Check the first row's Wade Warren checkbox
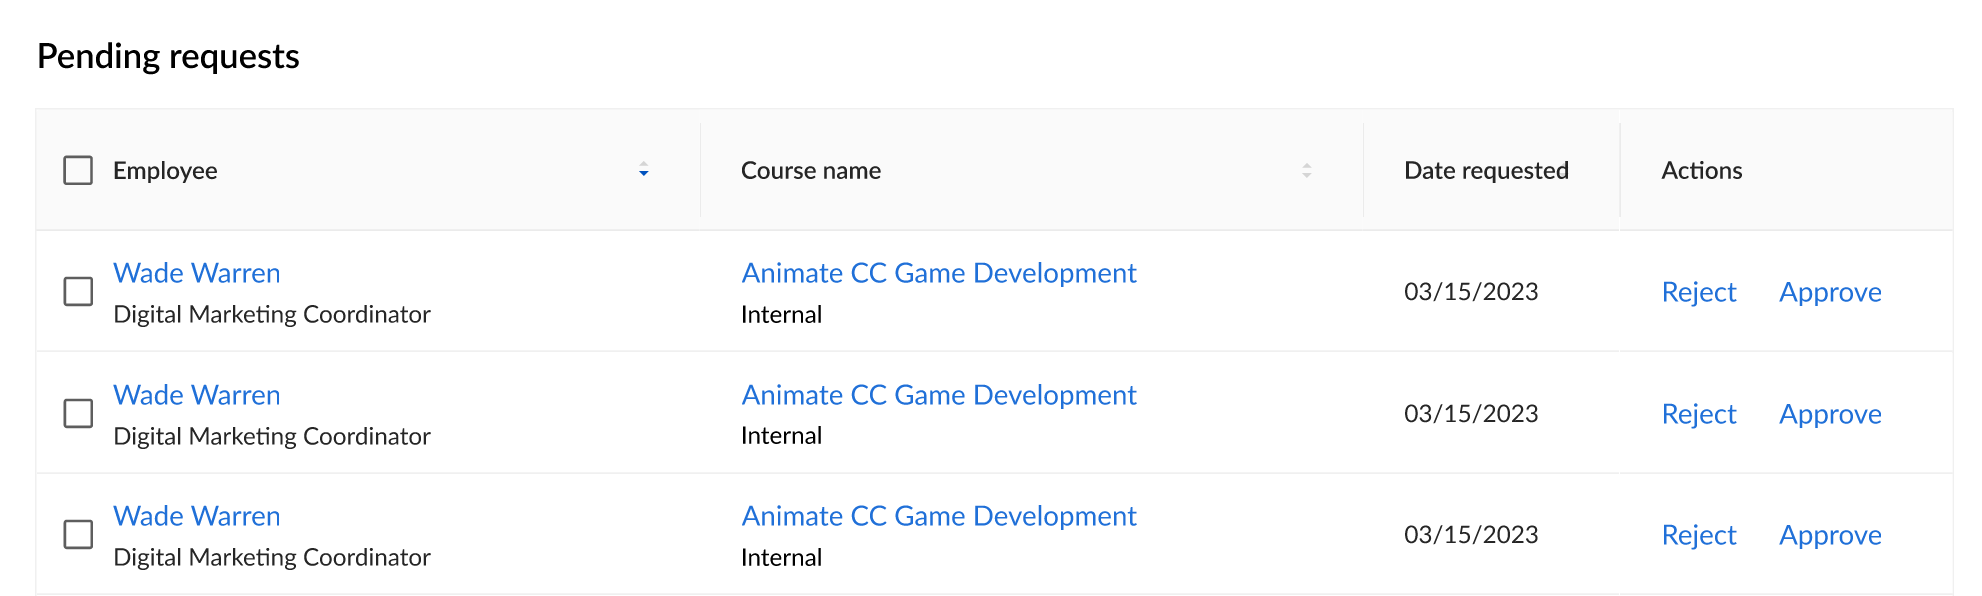Screen dimensions: 1982x596 tap(78, 292)
